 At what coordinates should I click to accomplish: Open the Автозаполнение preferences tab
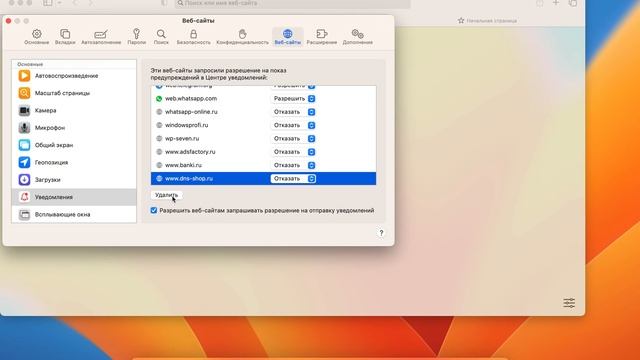click(x=101, y=37)
